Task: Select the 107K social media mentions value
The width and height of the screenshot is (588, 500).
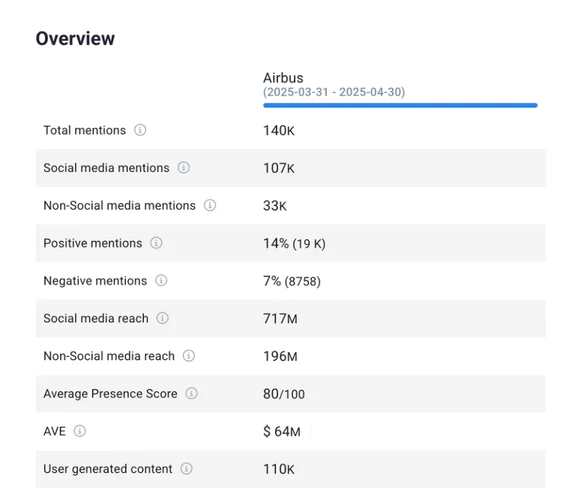Action: click(279, 168)
